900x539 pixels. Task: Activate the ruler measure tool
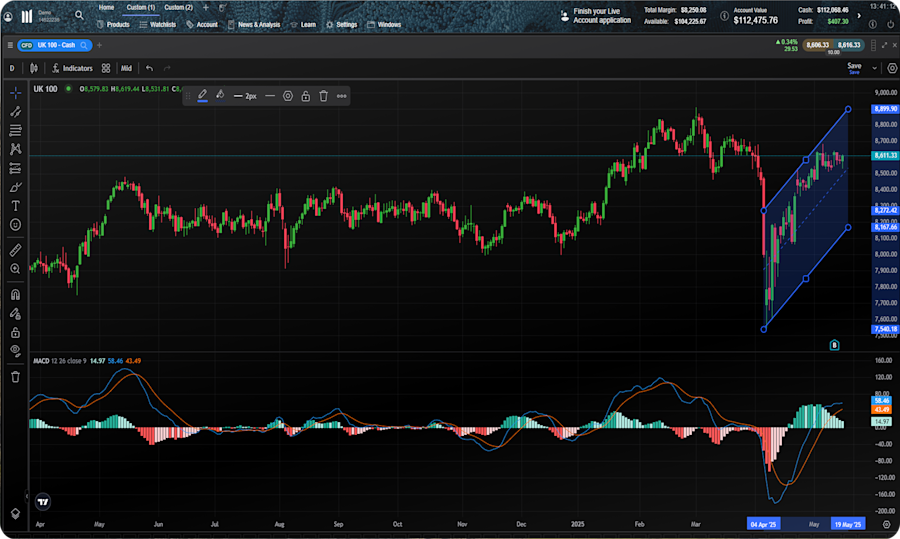click(x=15, y=250)
